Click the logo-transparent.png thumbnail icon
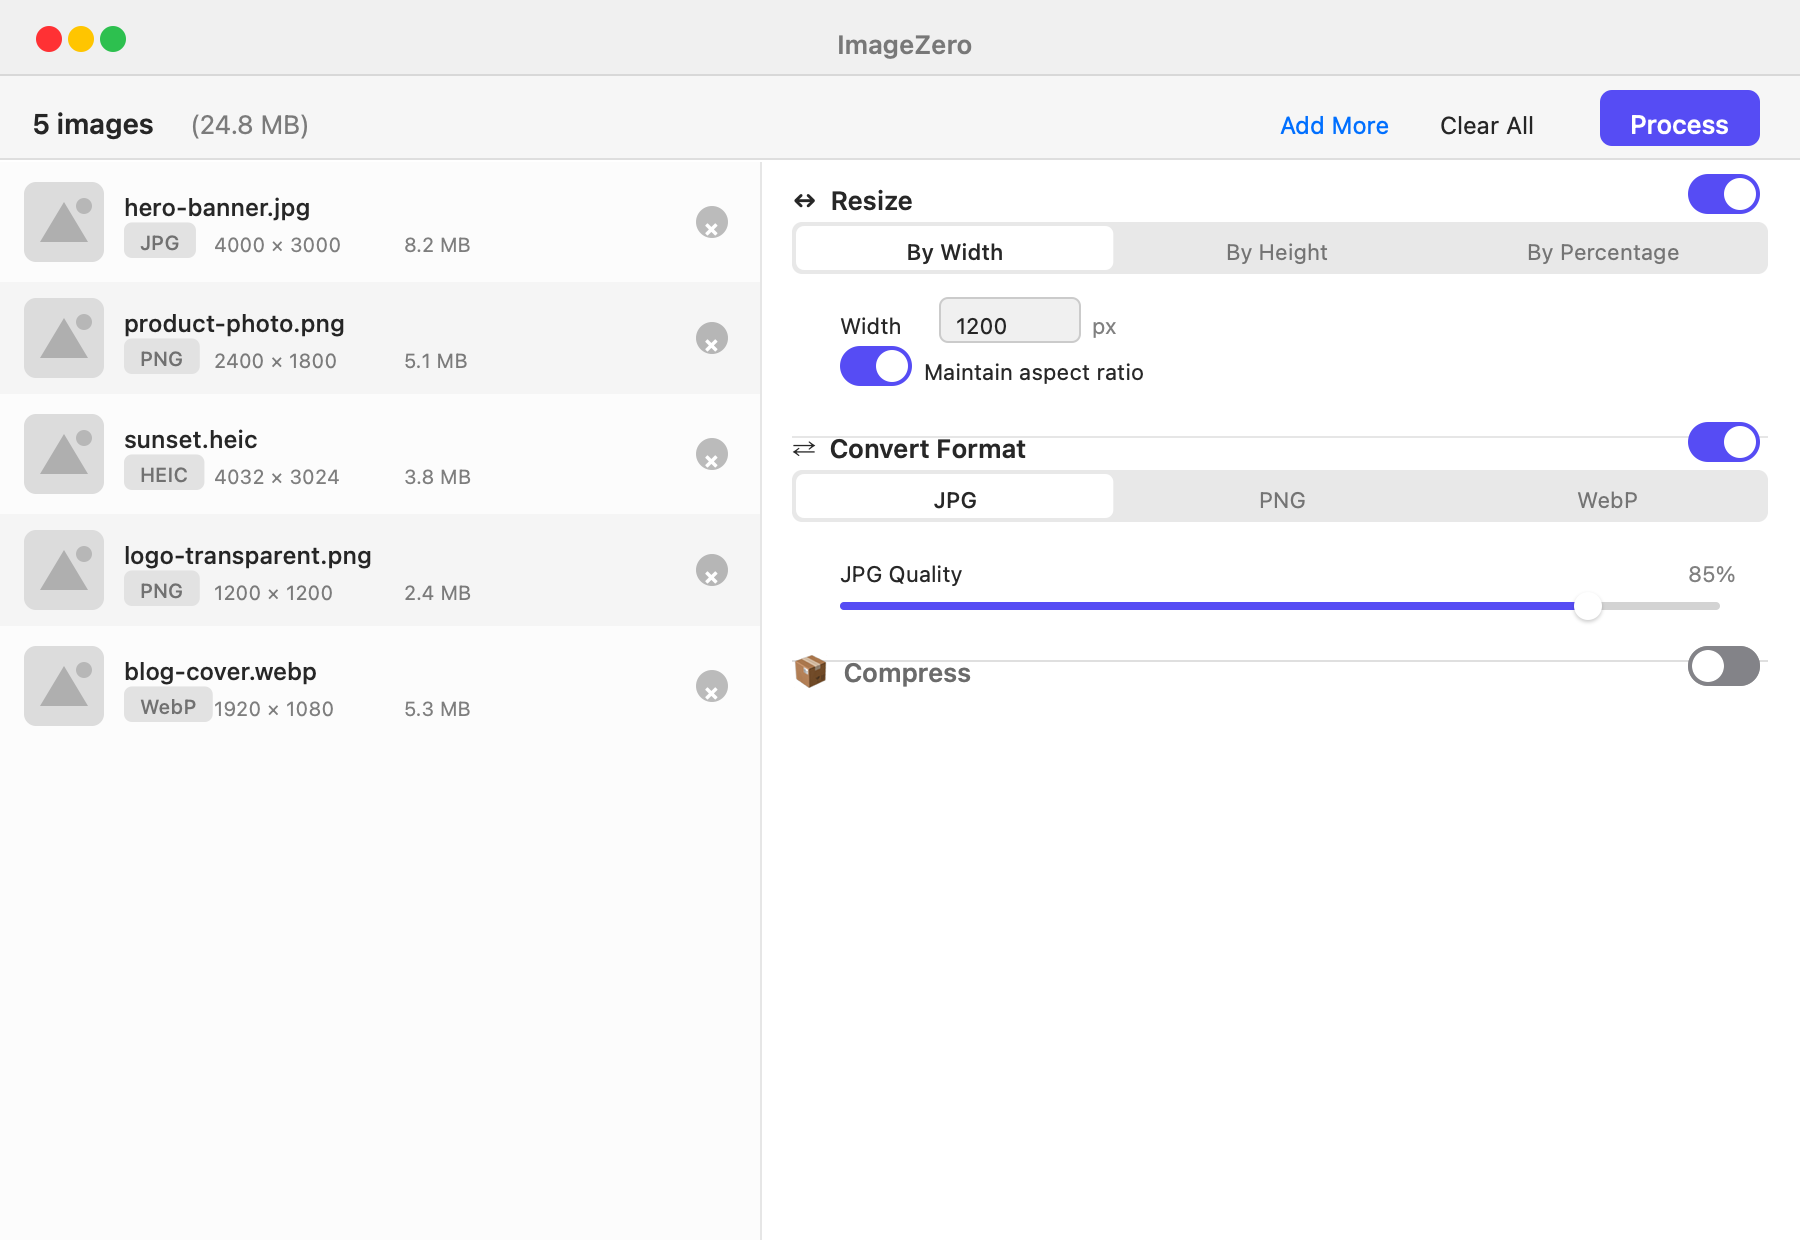The height and width of the screenshot is (1240, 1800). click(64, 570)
